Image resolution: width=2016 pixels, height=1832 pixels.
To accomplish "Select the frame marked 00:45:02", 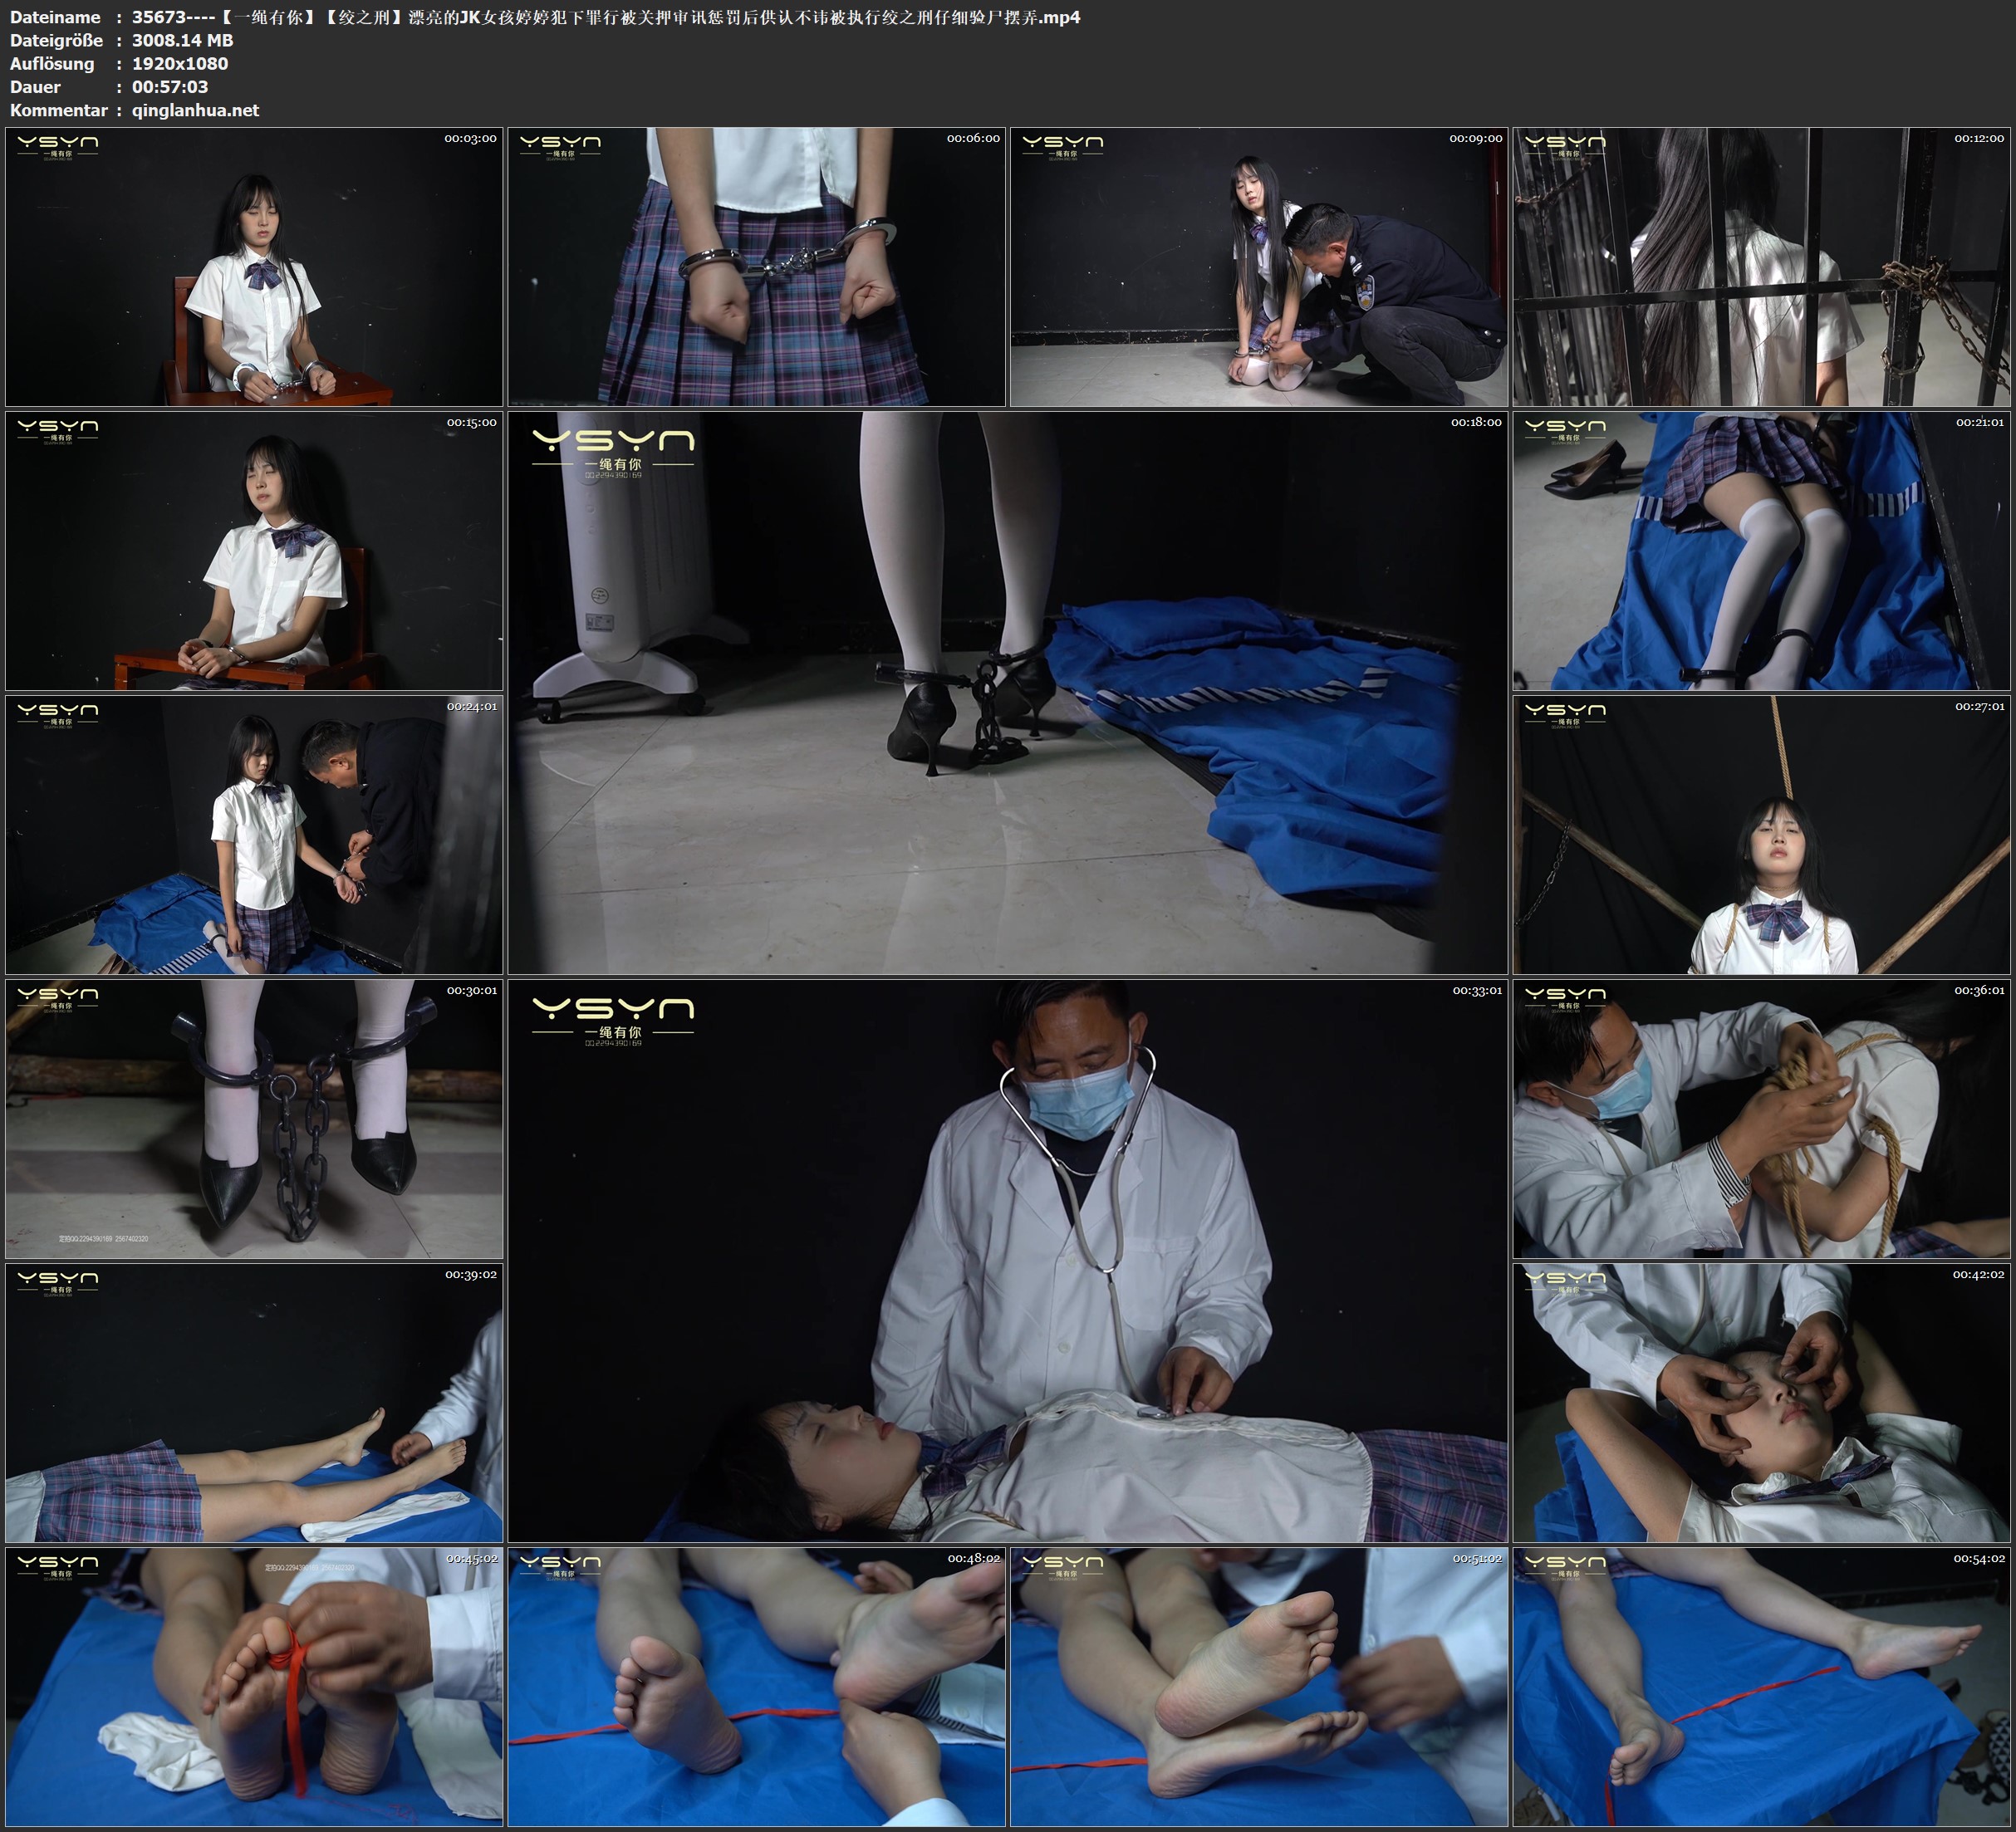I will tap(254, 1687).
